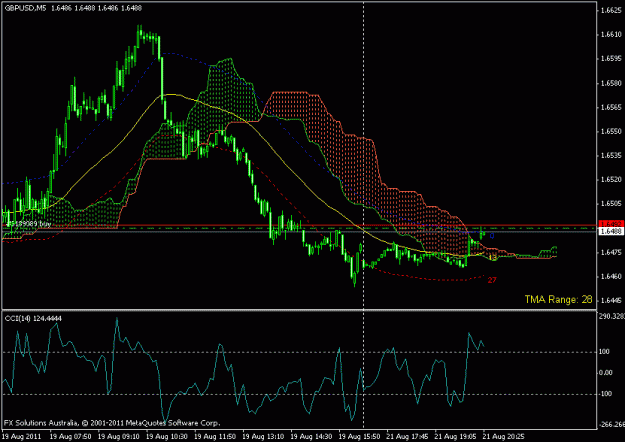The image size is (625, 442).
Task: Click the 19 Aug 15:50 time label
Action: point(360,436)
